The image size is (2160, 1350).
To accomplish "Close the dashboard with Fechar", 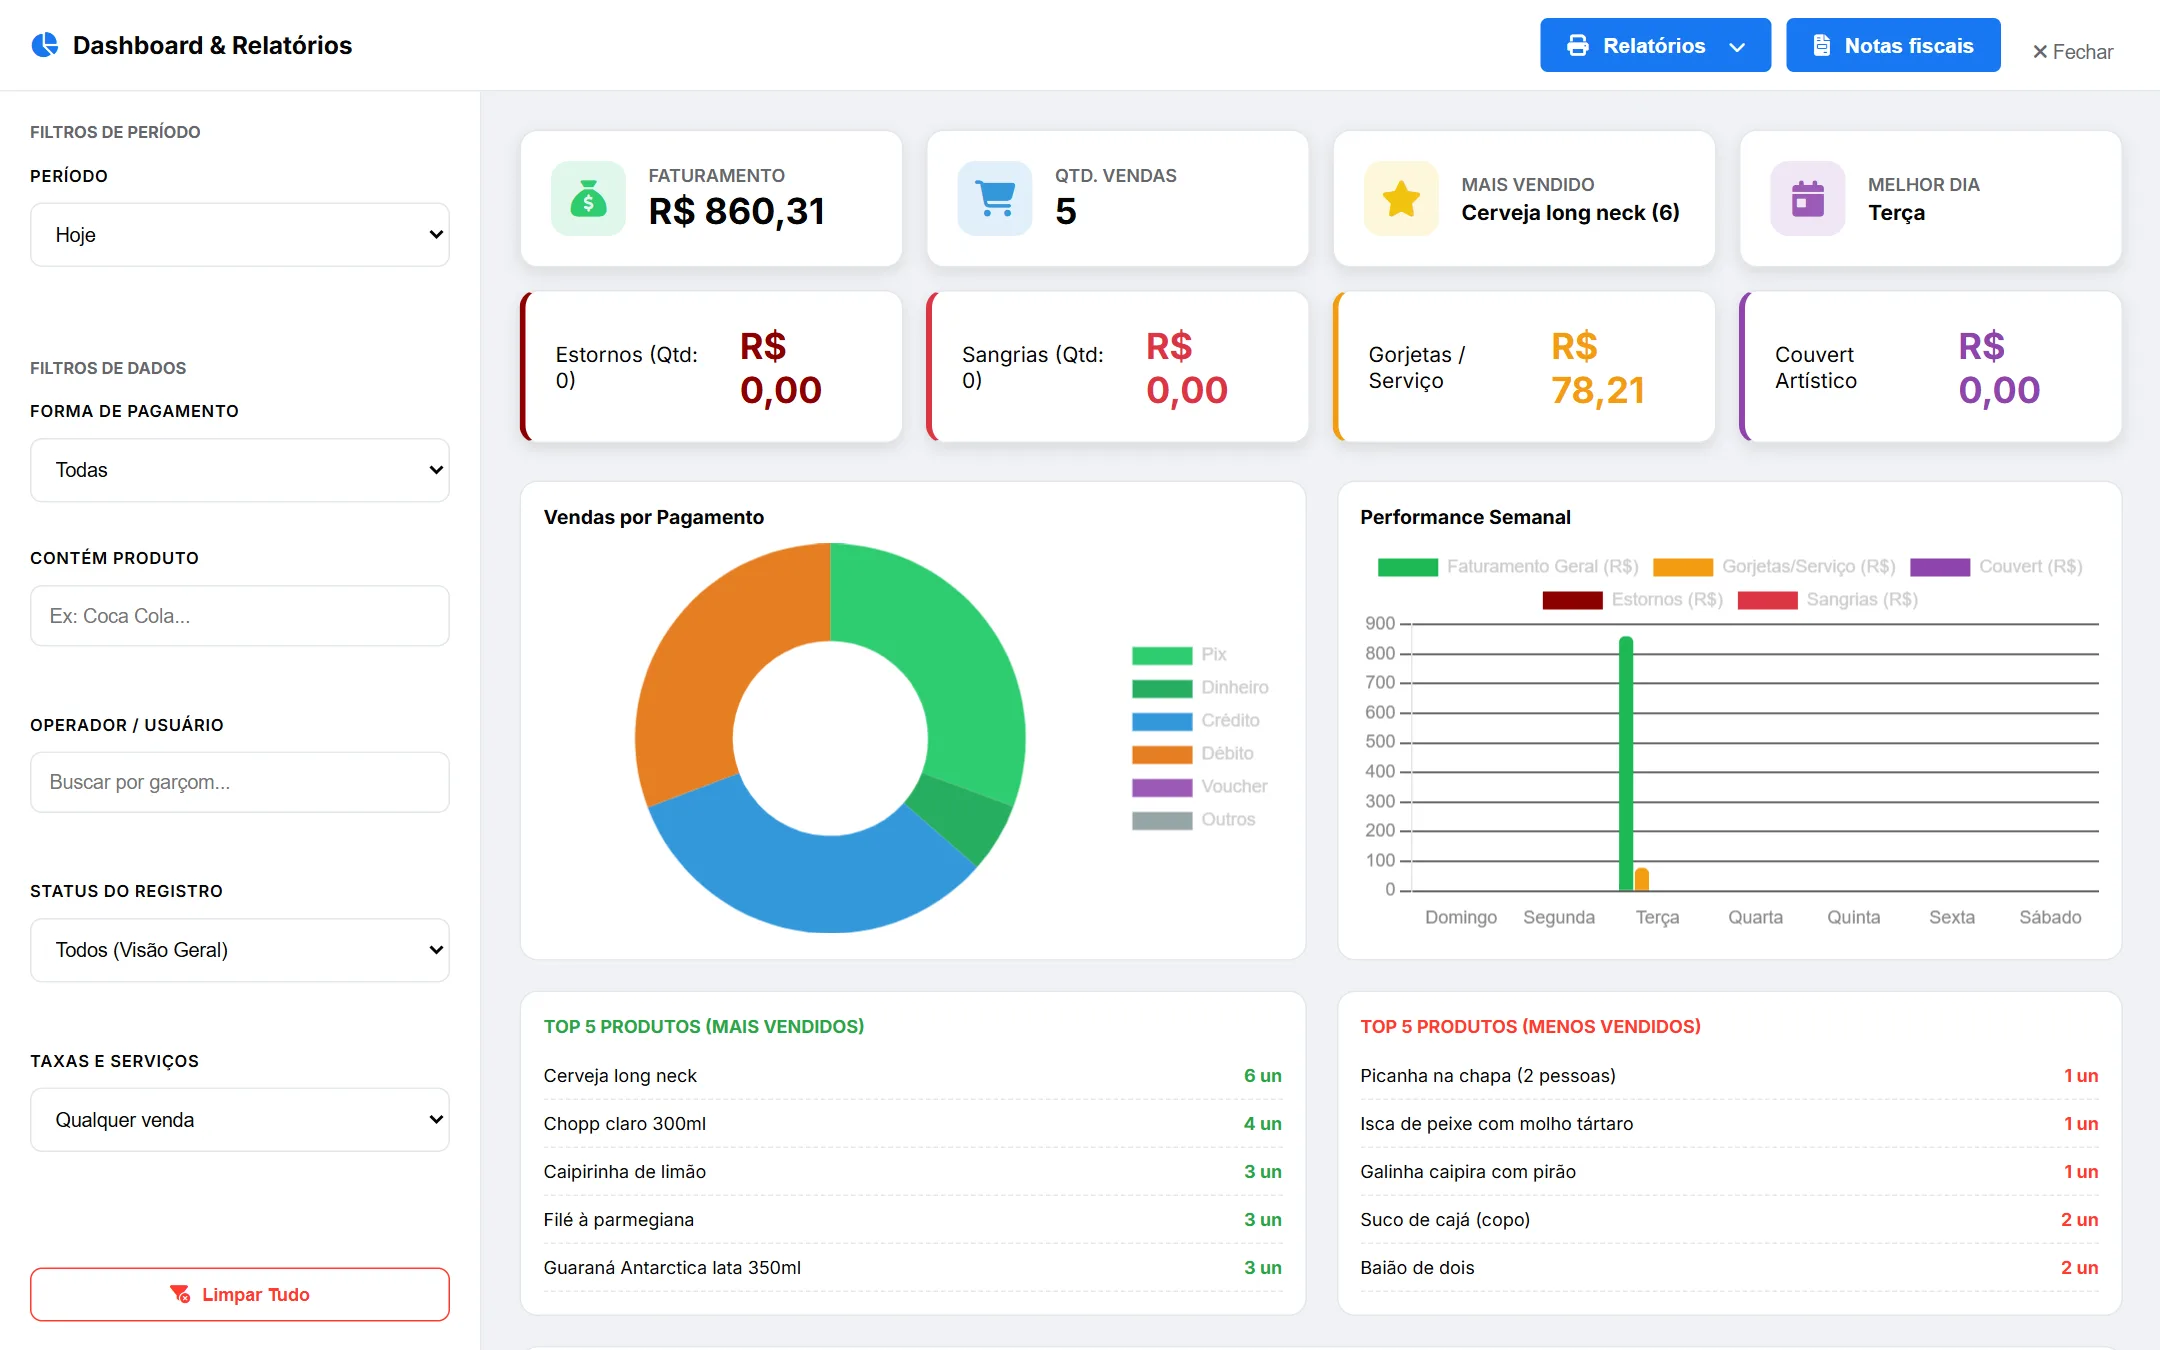I will click(2072, 52).
